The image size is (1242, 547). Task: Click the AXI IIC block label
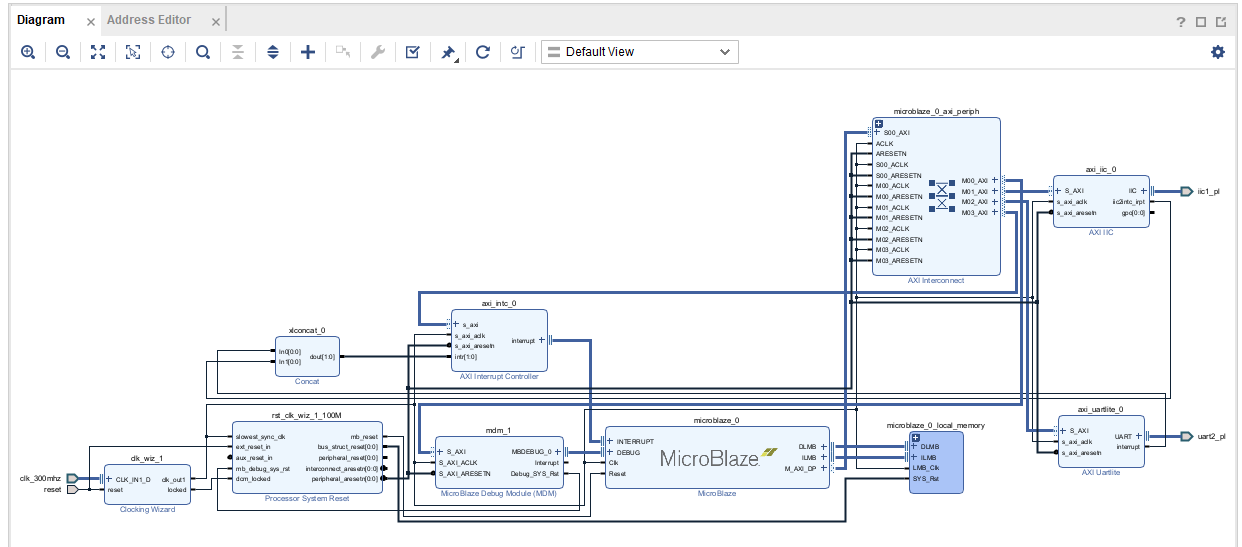pyautogui.click(x=1100, y=232)
